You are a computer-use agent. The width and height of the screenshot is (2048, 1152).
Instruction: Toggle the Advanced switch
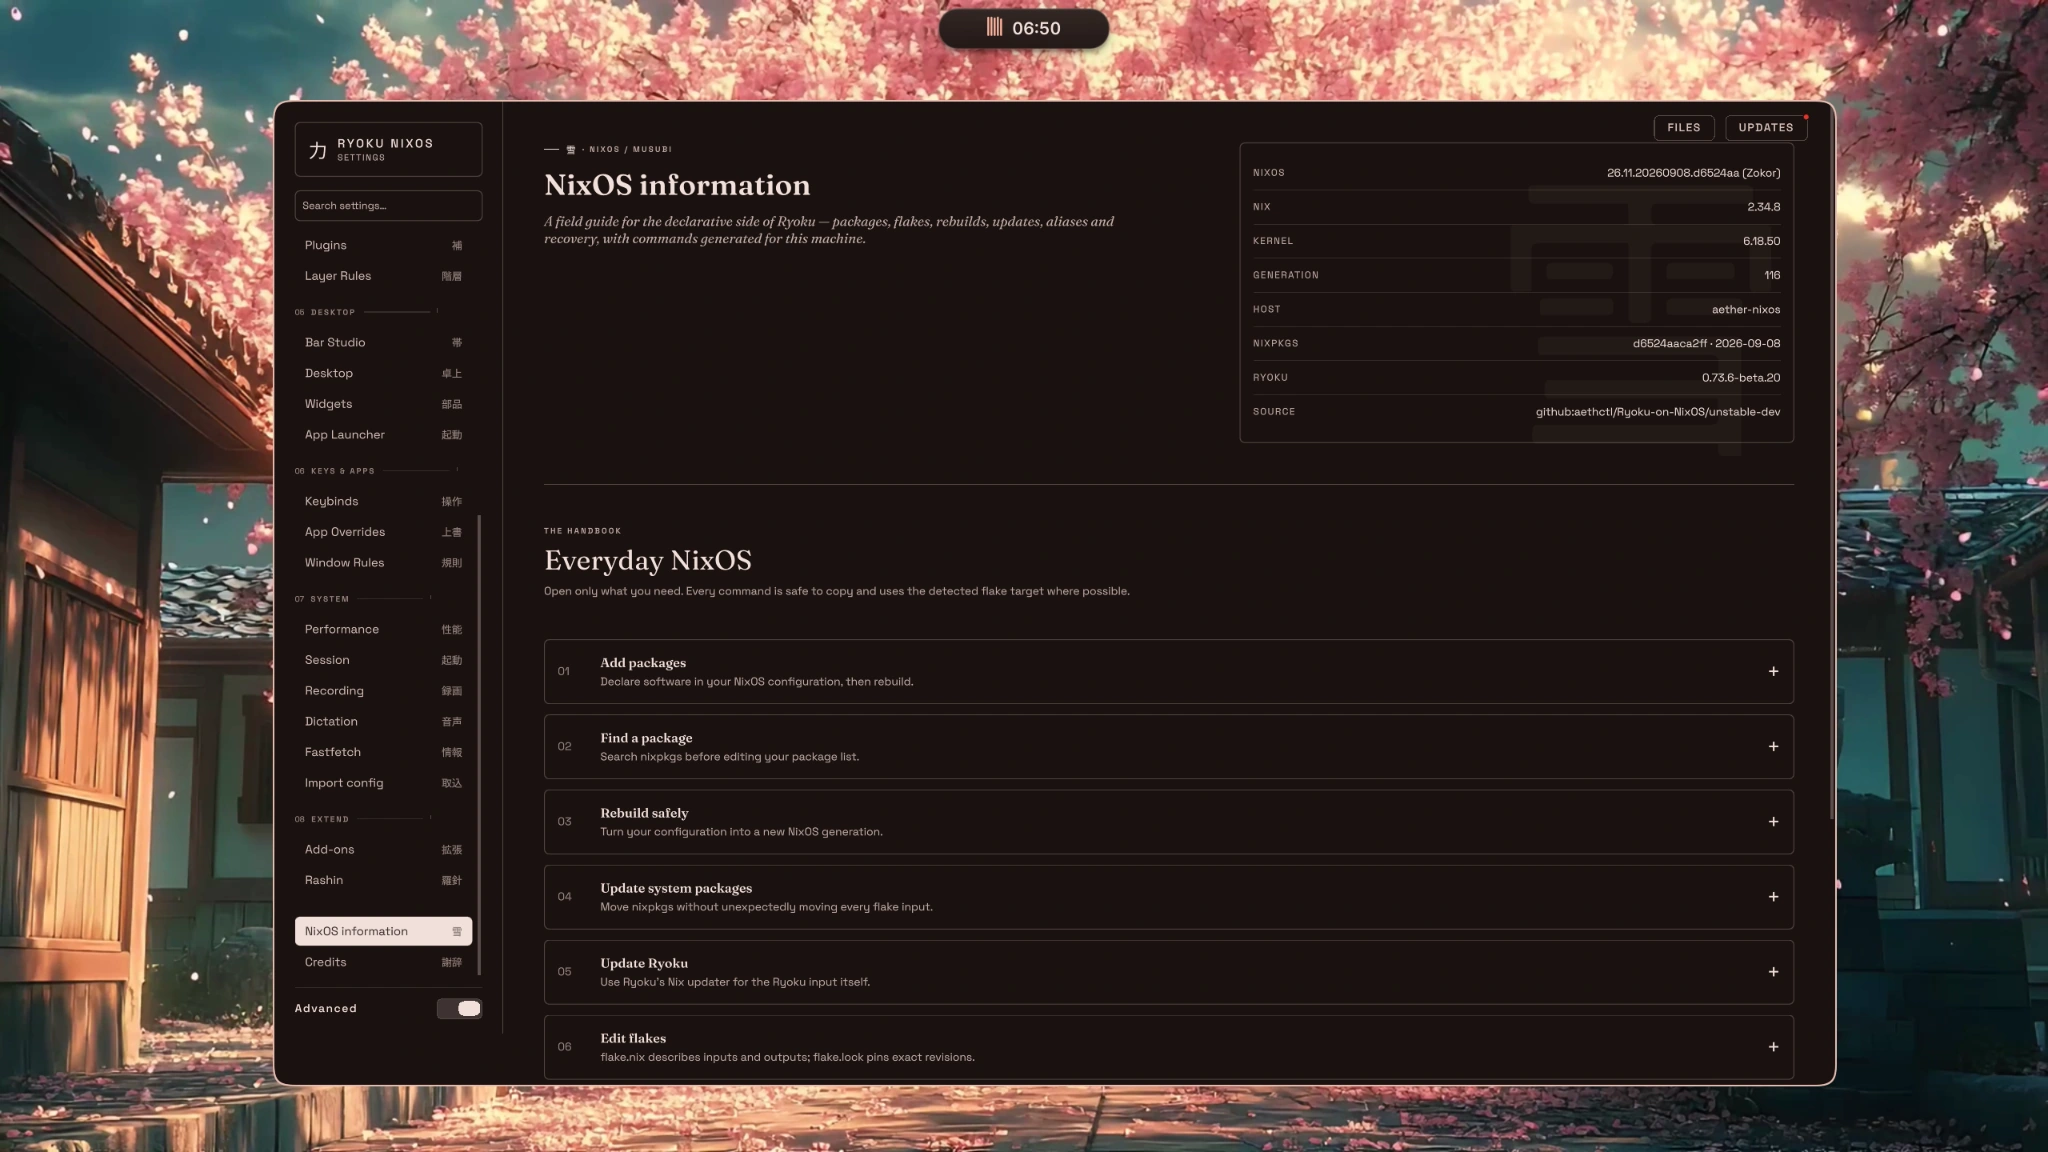(459, 1008)
